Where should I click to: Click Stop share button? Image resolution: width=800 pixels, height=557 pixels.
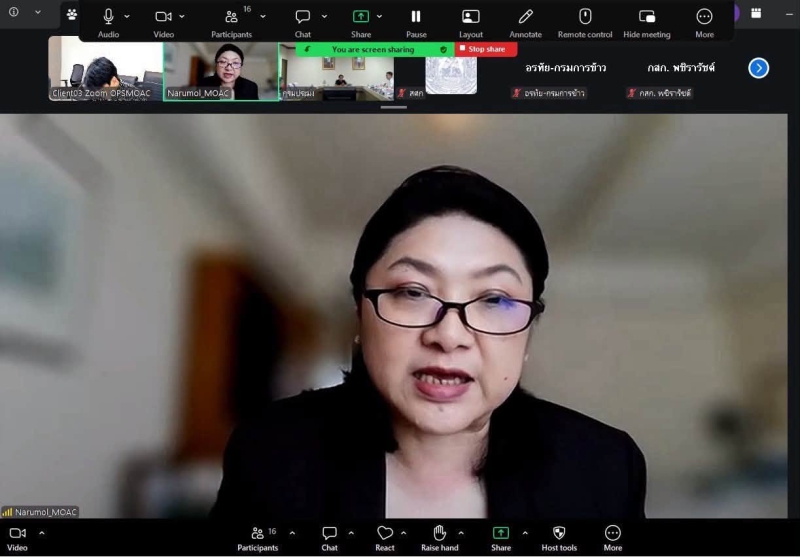tap(486, 49)
